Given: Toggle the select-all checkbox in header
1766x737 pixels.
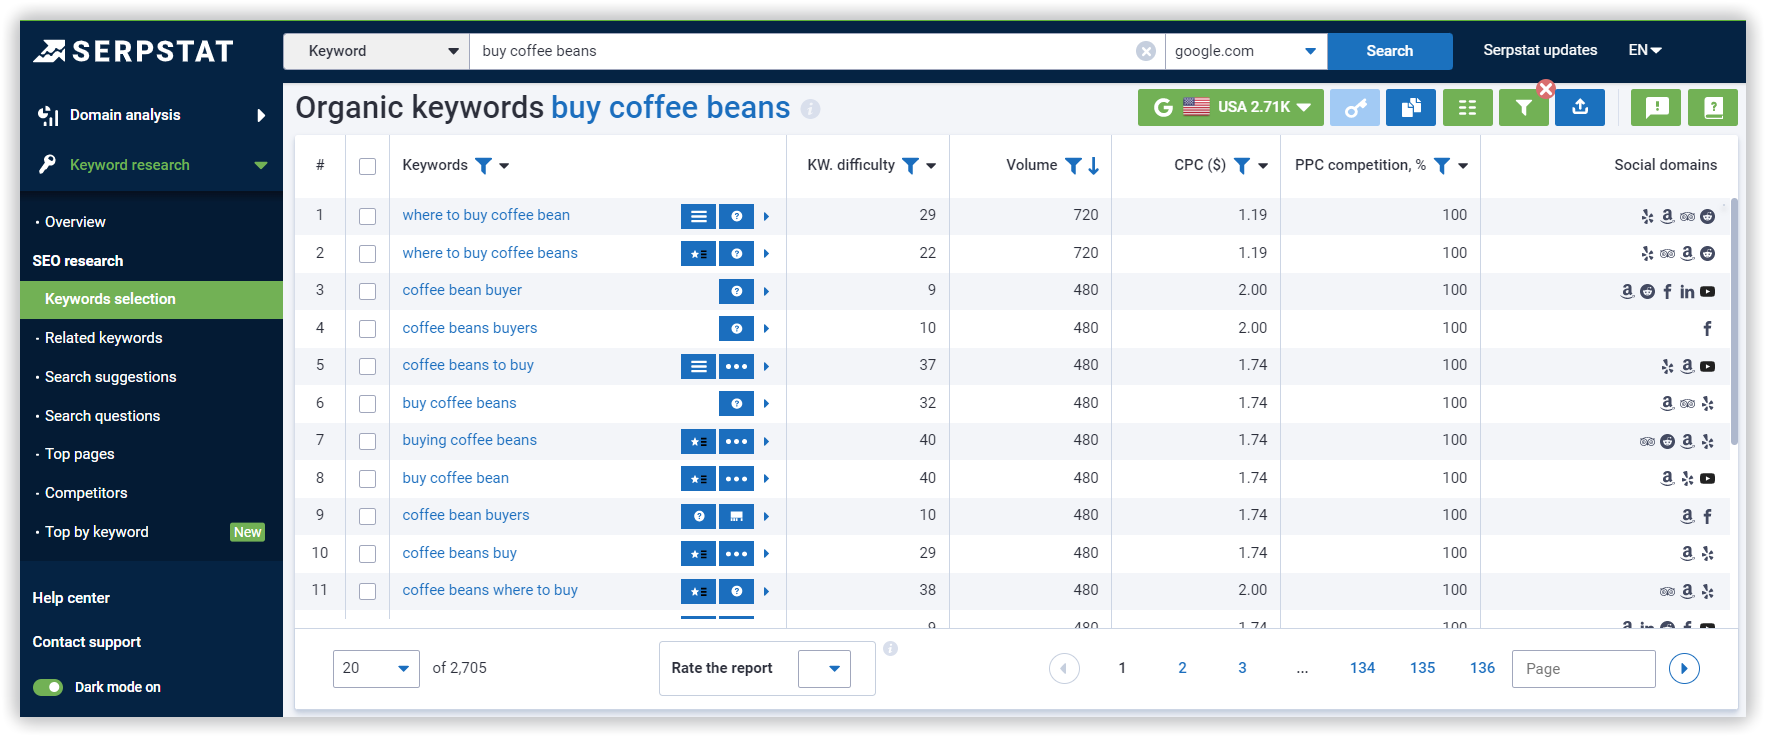Looking at the screenshot, I should point(367,166).
